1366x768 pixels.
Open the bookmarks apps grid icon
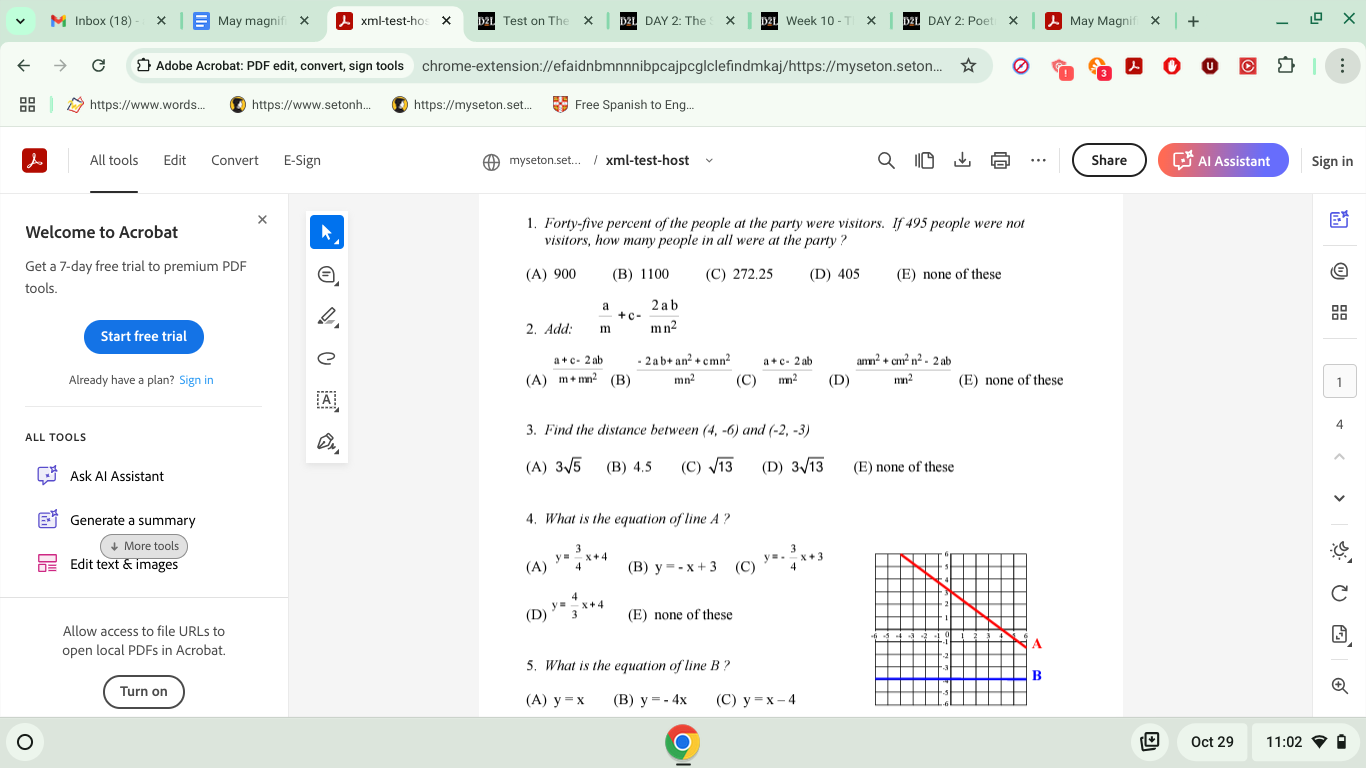[28, 104]
